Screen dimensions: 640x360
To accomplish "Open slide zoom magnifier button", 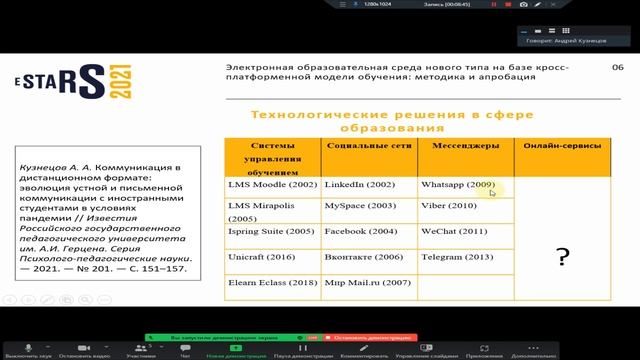I will coord(85,300).
